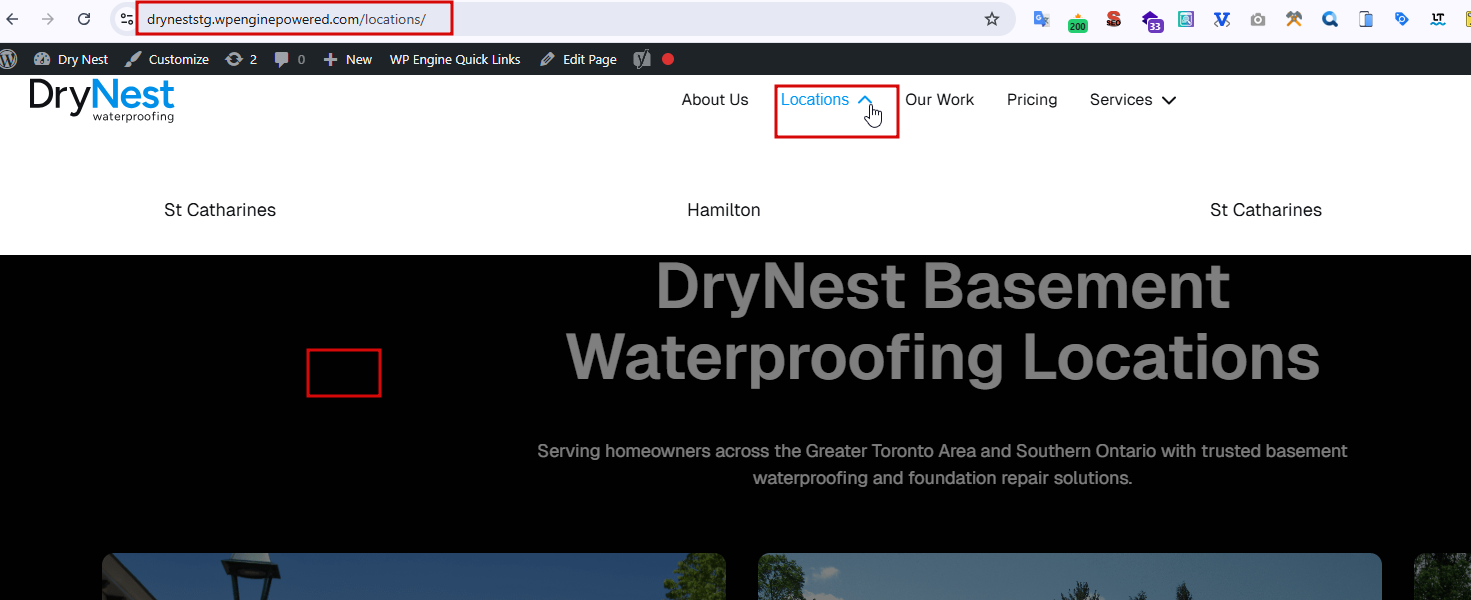The width and height of the screenshot is (1471, 600).
Task: Open the green 200 status extension
Action: [1077, 22]
